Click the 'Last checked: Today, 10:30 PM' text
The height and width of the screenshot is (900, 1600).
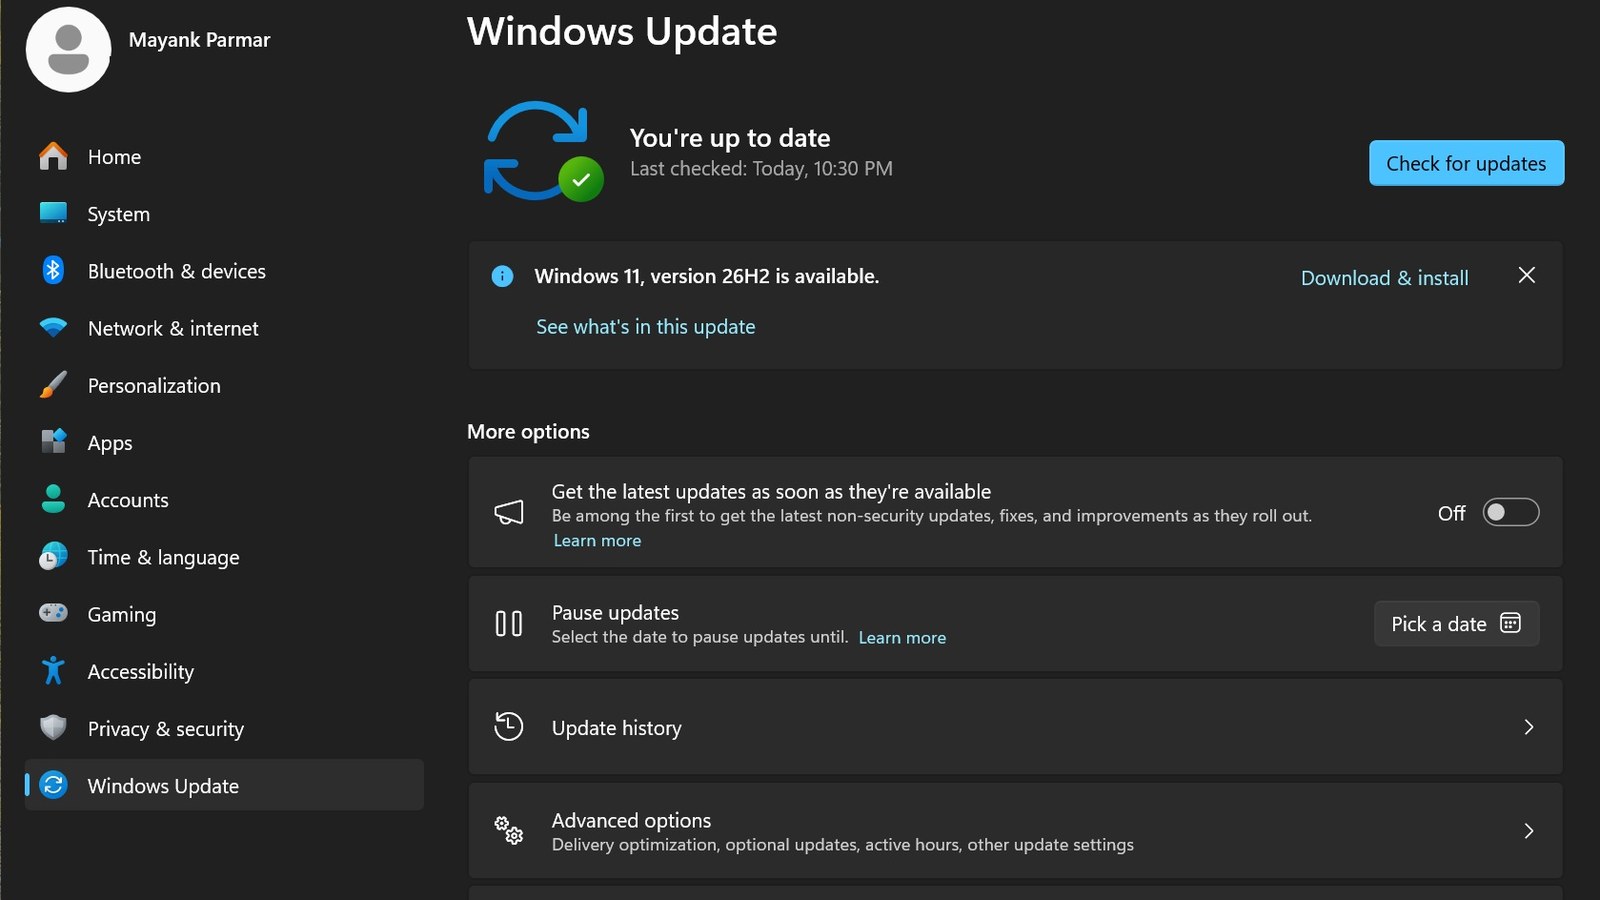(761, 169)
